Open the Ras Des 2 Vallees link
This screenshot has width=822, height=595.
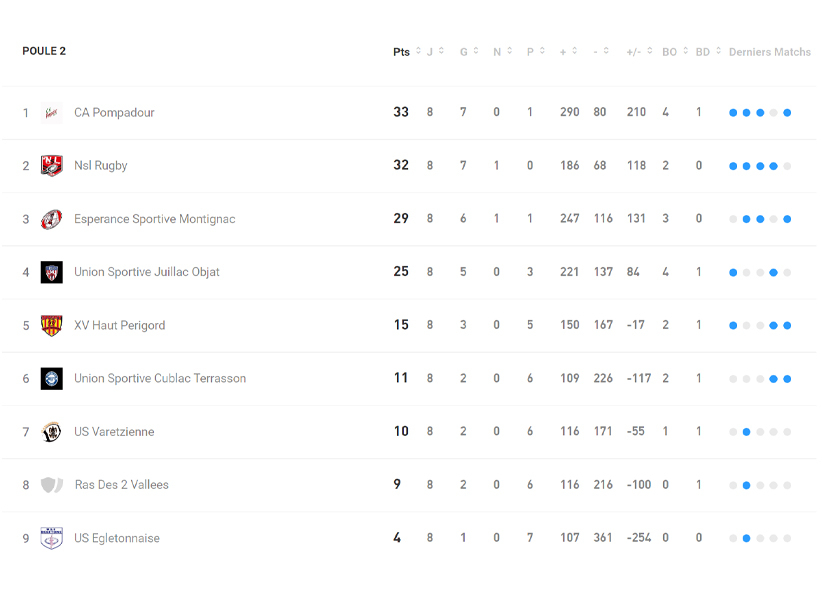pos(121,485)
